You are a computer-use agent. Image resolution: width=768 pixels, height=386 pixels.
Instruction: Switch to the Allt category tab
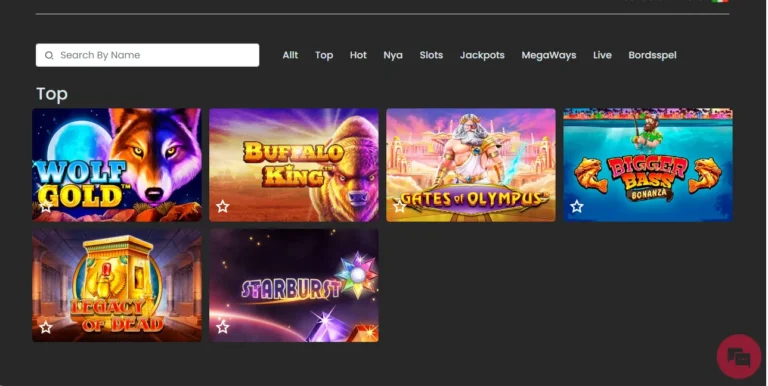290,55
